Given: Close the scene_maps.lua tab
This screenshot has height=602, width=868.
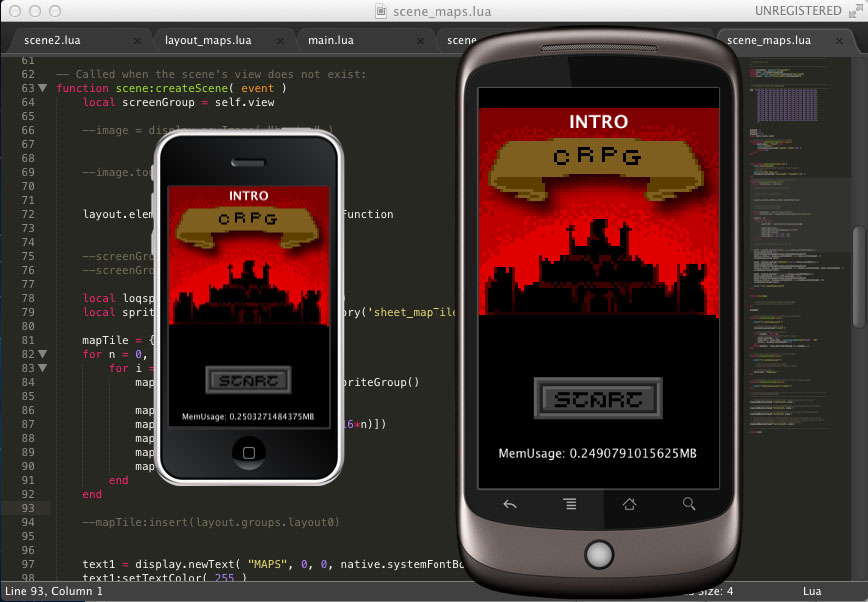Looking at the screenshot, I should (x=839, y=40).
